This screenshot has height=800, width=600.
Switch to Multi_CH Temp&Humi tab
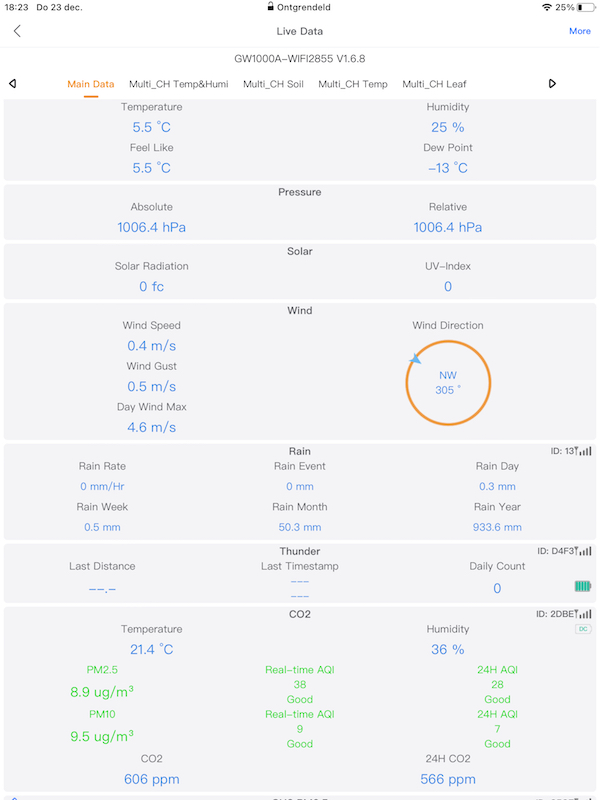[x=179, y=84]
